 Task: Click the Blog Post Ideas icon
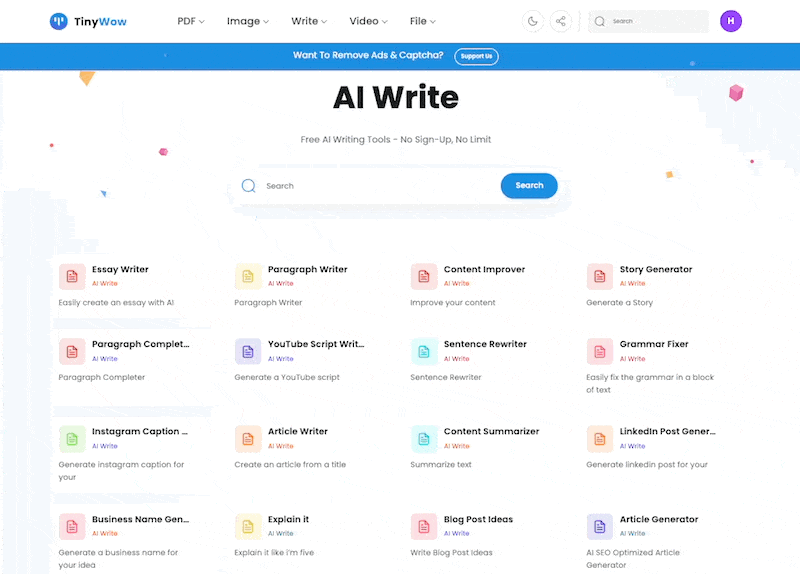pyautogui.click(x=424, y=527)
